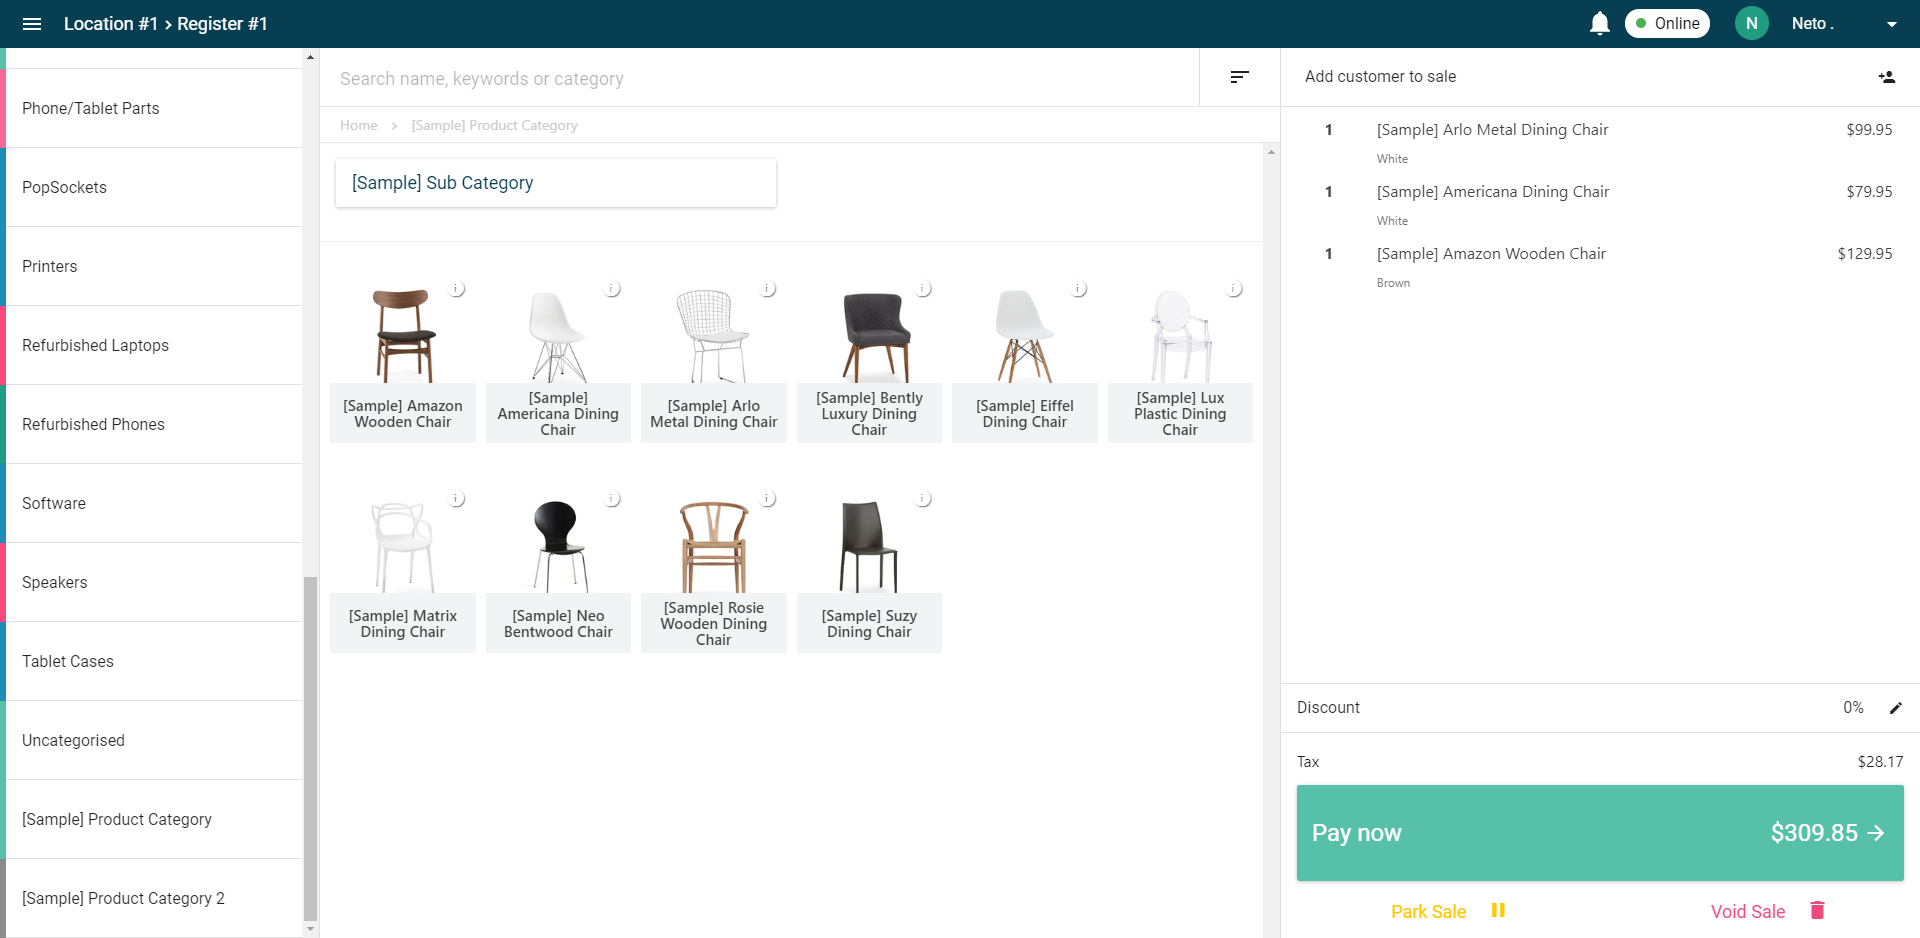Open [Sample] Product Category in sidebar

(151, 819)
